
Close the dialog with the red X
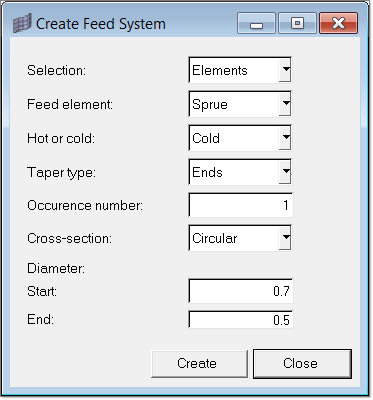click(339, 23)
